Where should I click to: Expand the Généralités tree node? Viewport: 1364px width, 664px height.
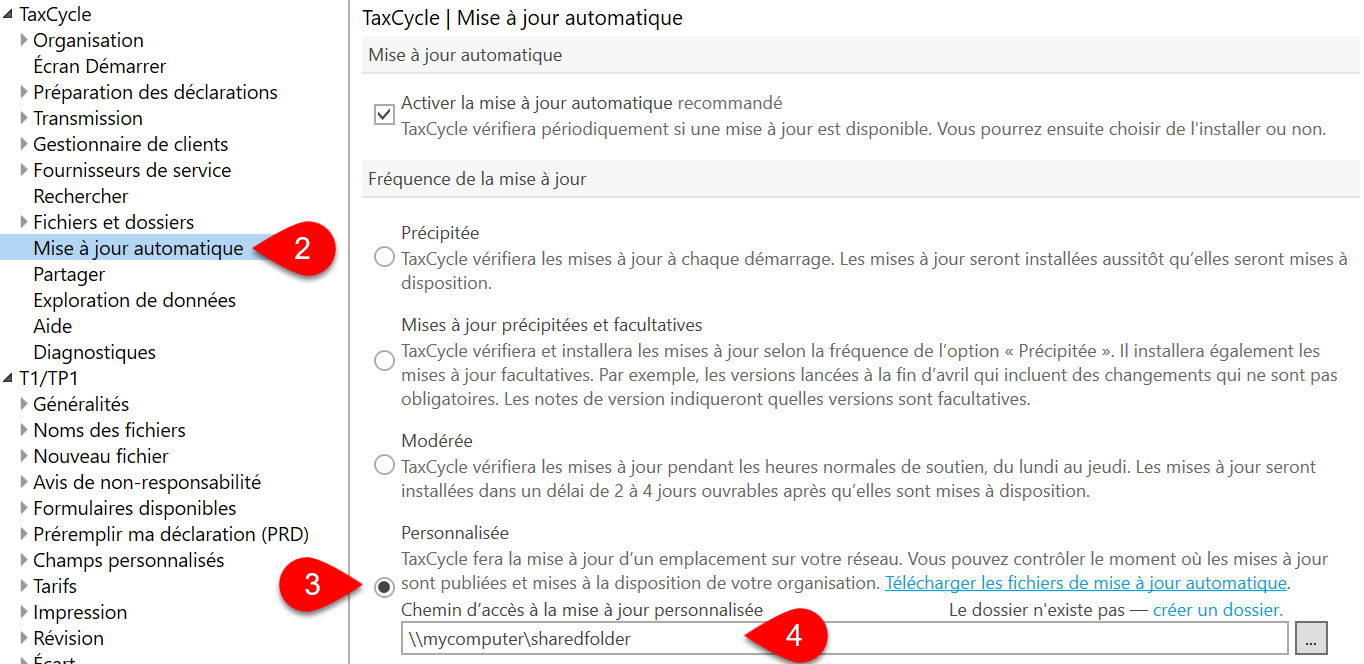(24, 404)
